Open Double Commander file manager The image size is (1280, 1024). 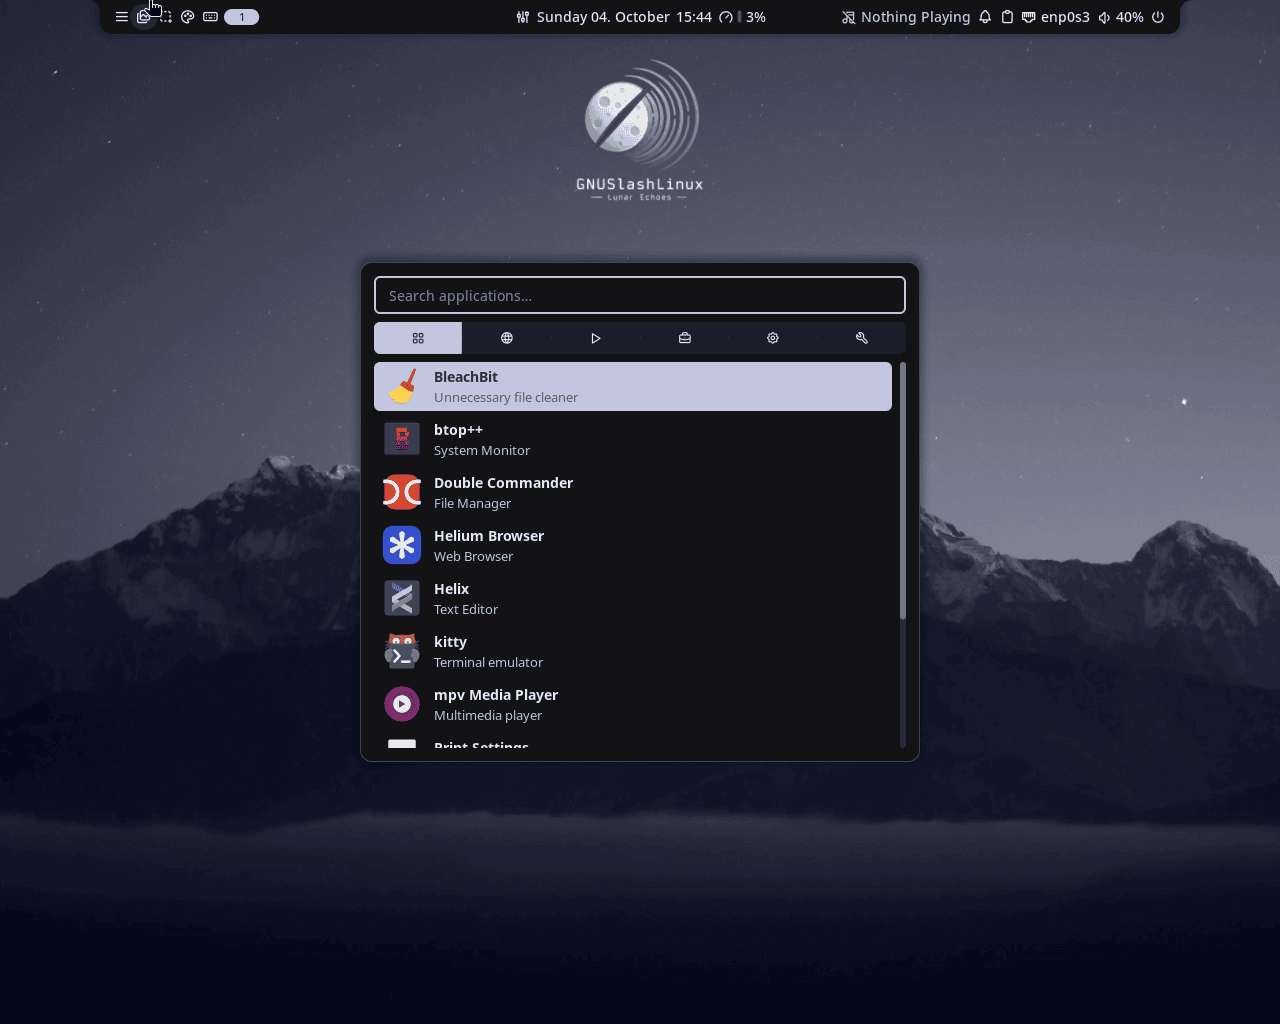tap(633, 492)
